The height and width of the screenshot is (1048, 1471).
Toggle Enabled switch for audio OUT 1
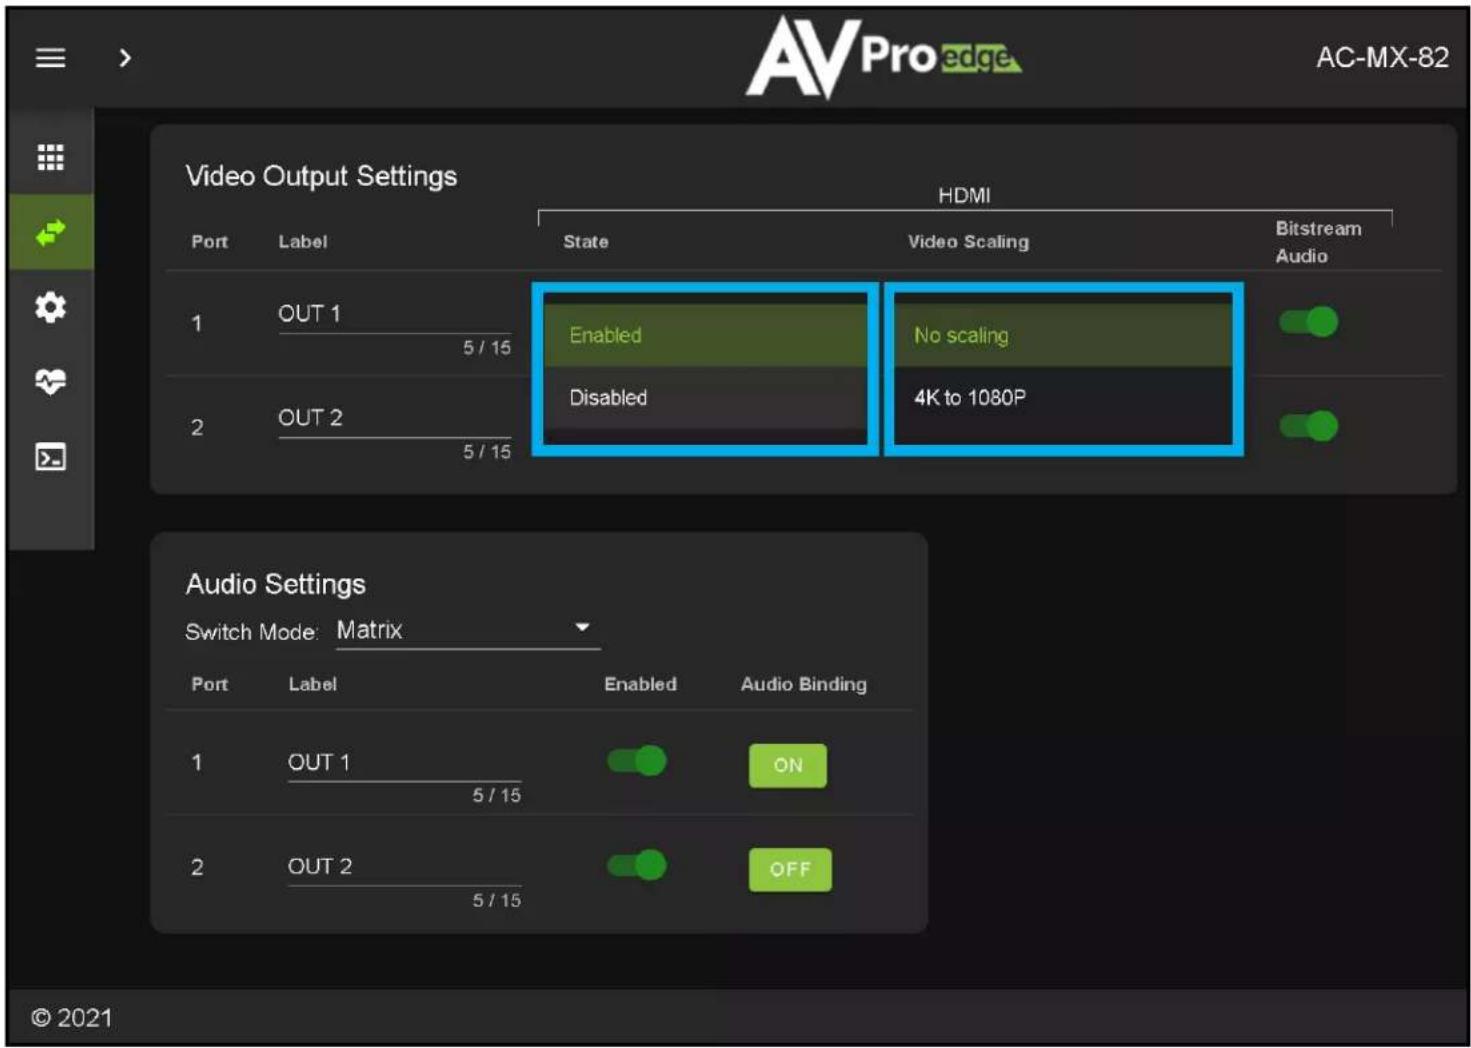tap(637, 761)
